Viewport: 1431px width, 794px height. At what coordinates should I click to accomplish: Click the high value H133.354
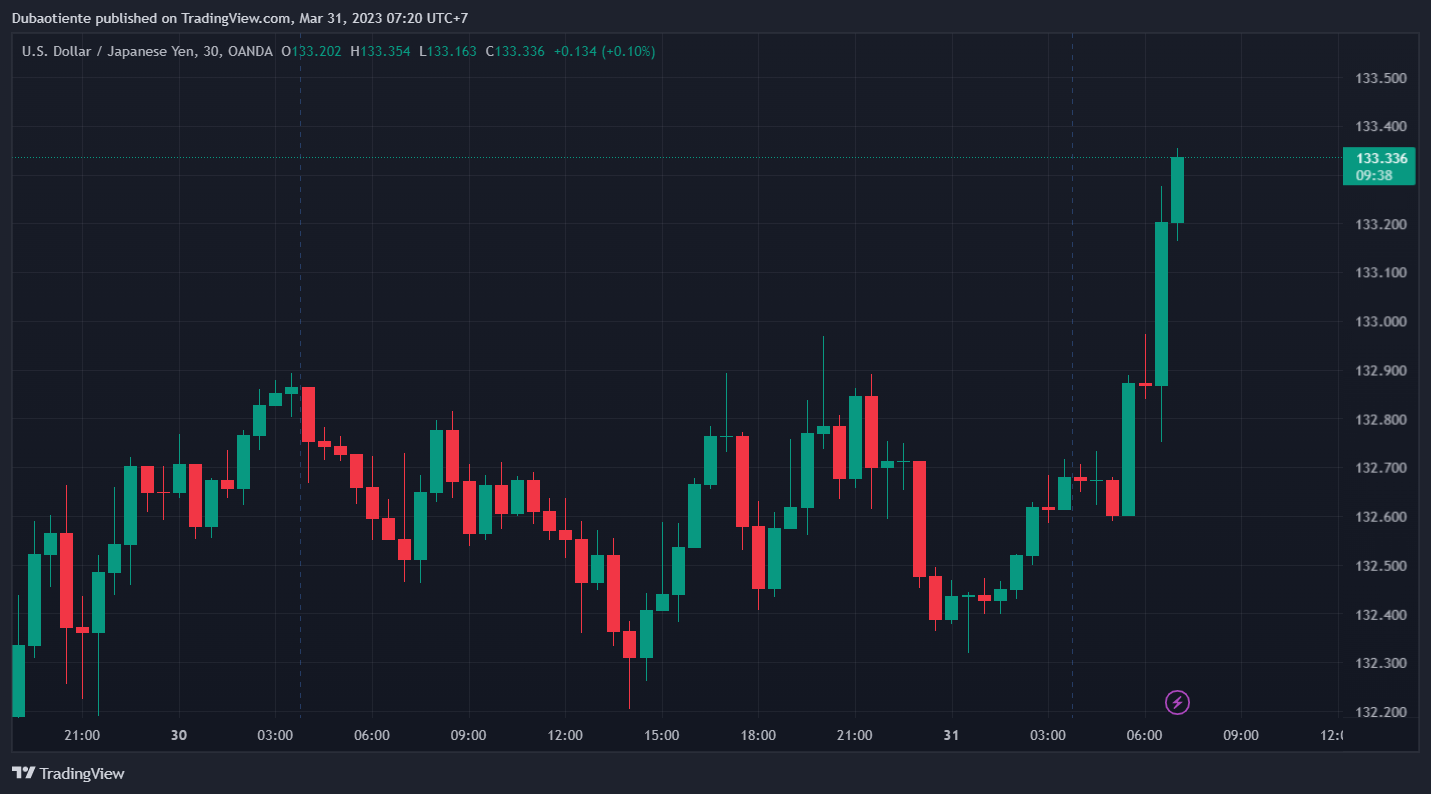tap(380, 51)
